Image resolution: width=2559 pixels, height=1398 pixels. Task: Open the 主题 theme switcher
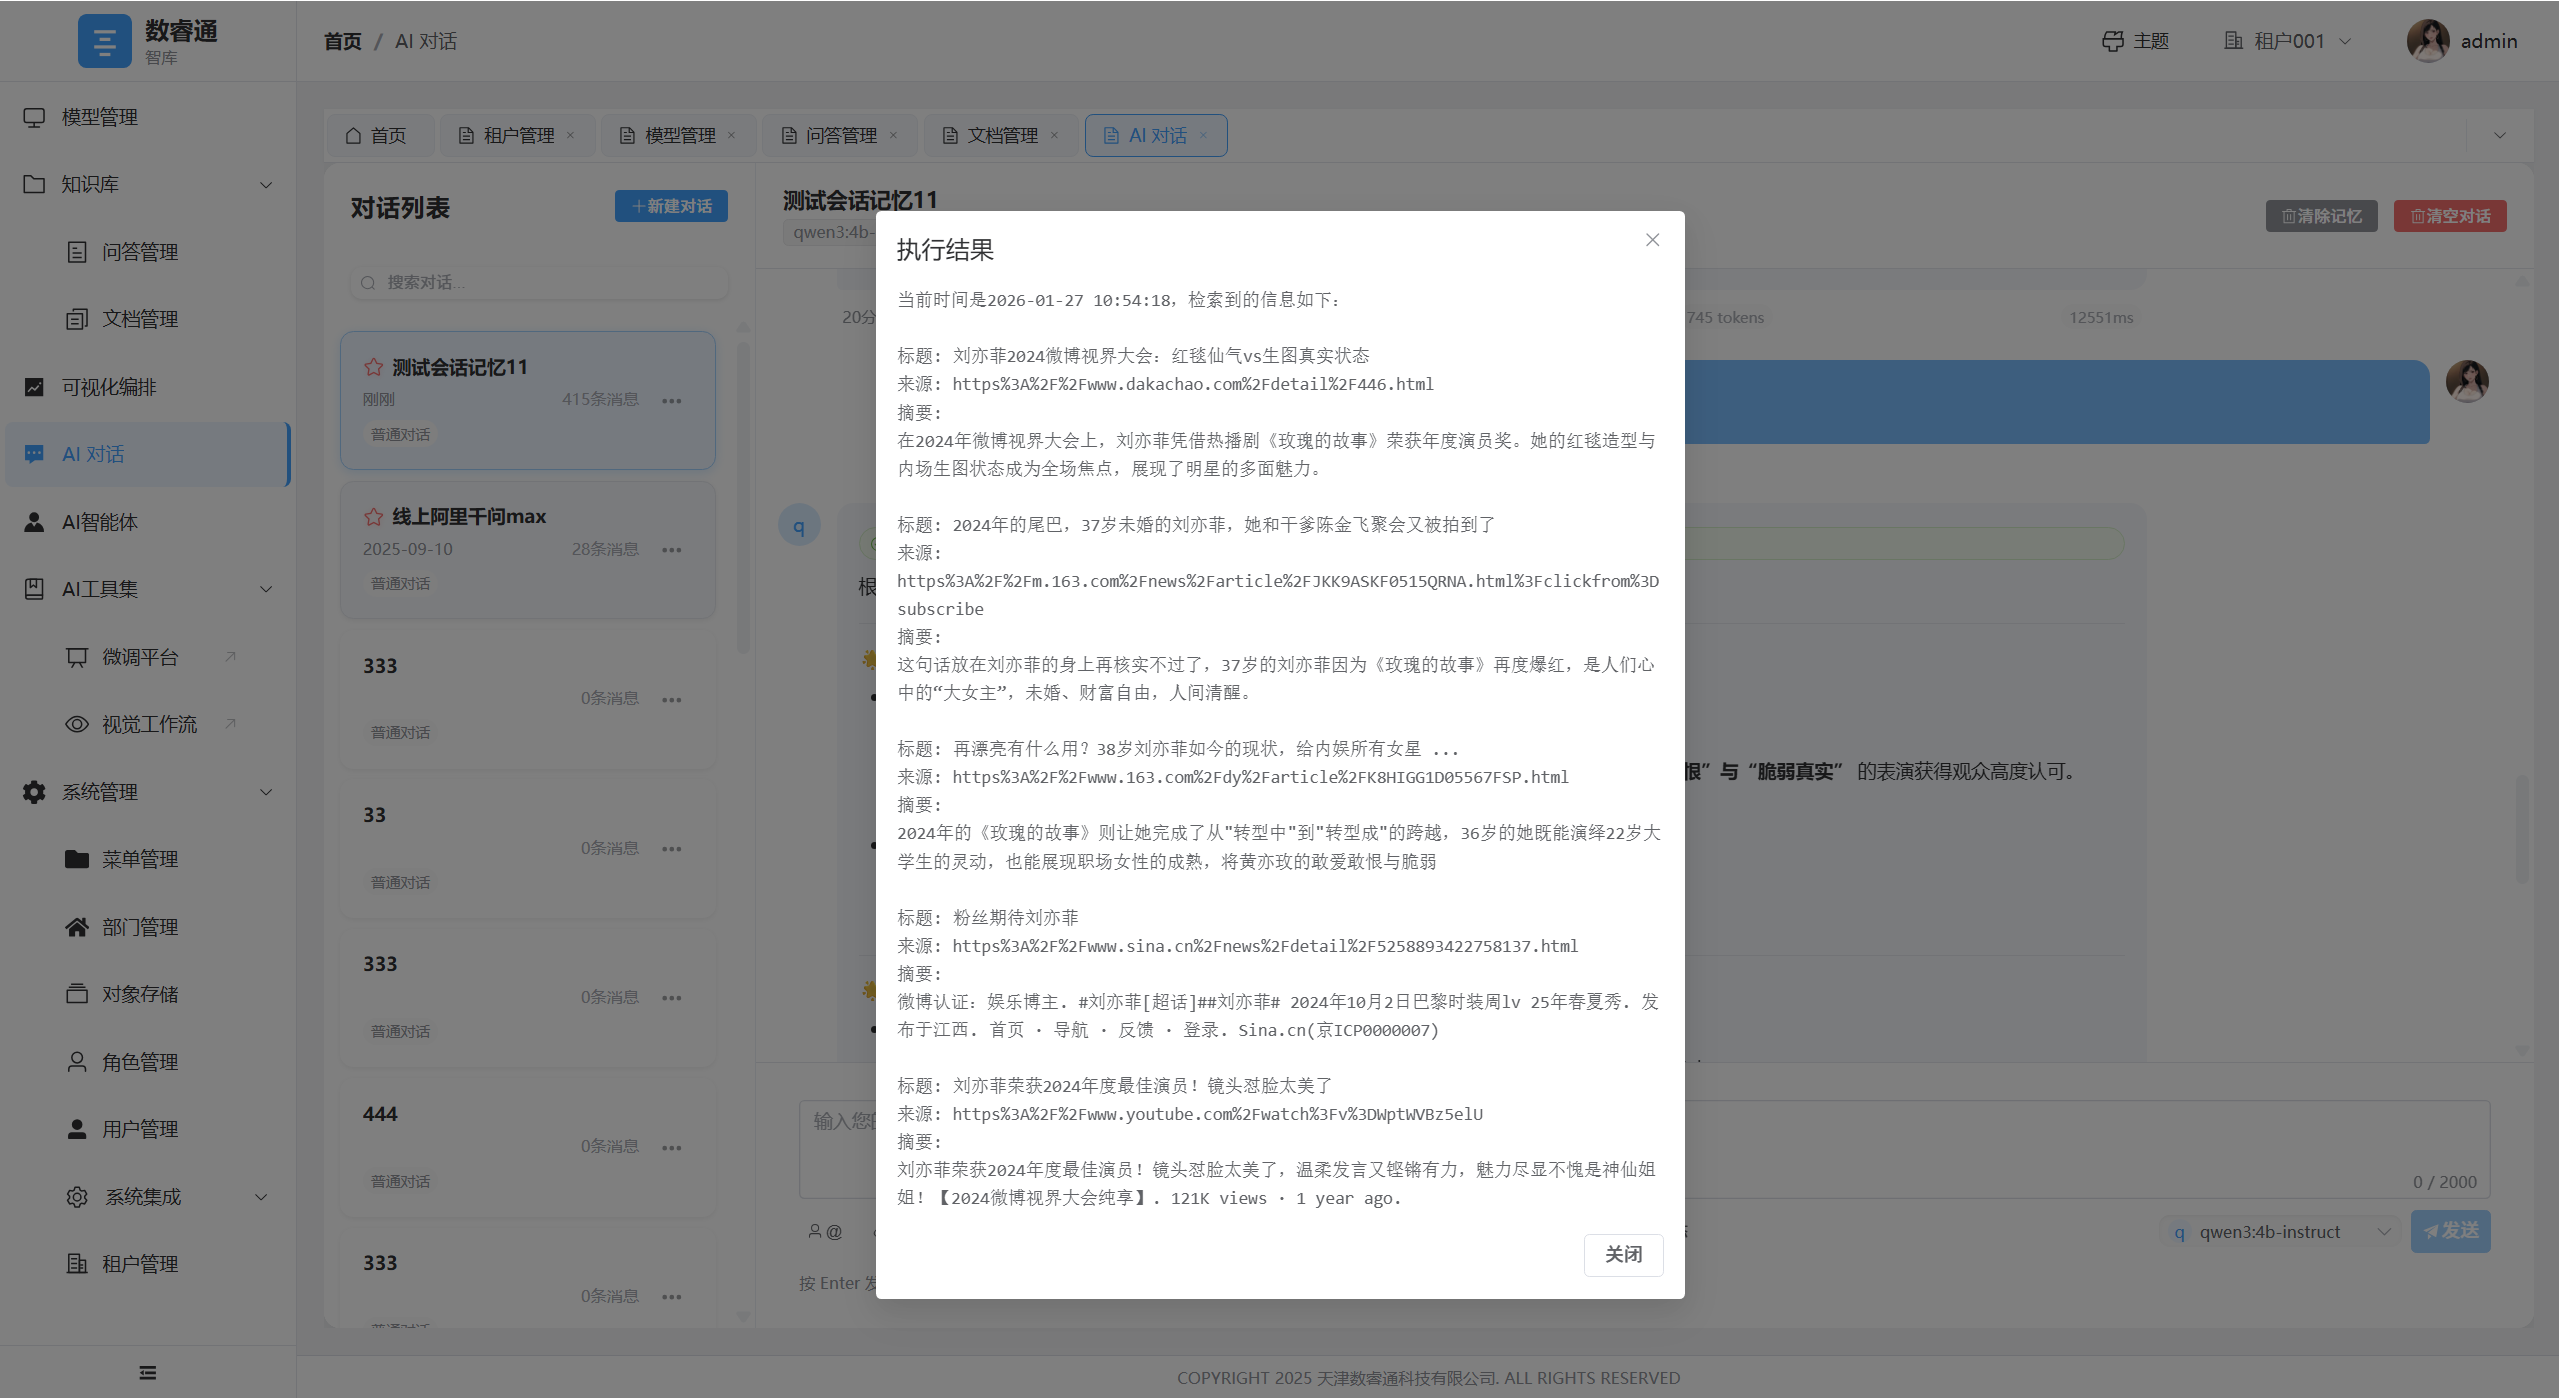tap(2137, 40)
